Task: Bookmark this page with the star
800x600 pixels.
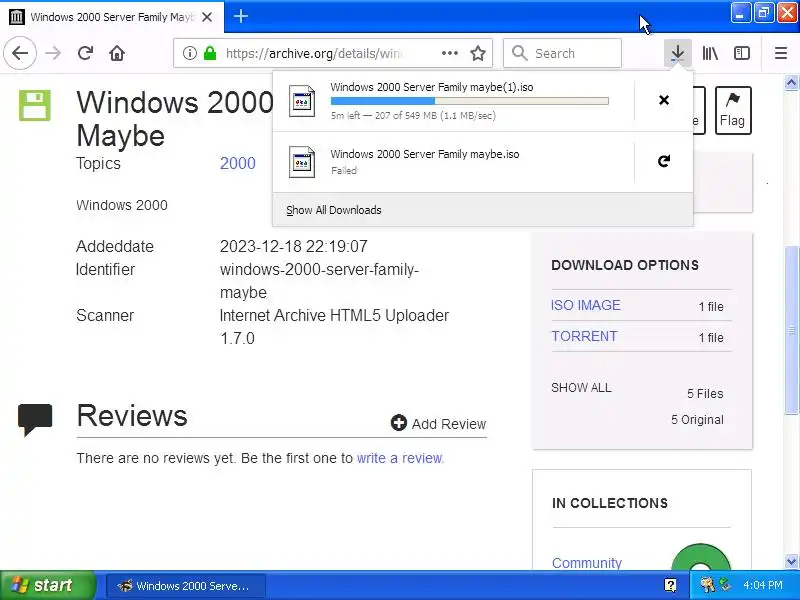Action: coord(478,53)
